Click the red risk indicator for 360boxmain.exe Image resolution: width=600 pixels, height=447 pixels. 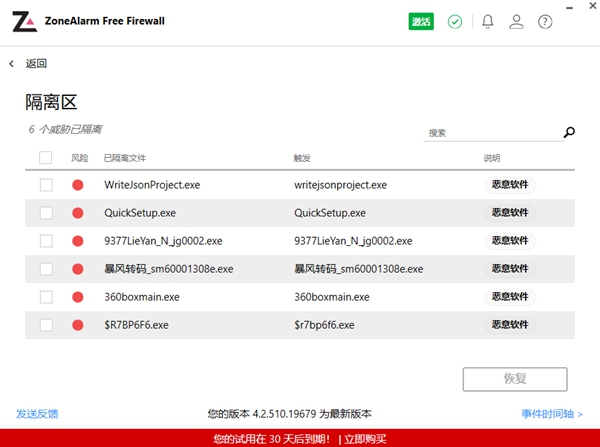pos(78,297)
